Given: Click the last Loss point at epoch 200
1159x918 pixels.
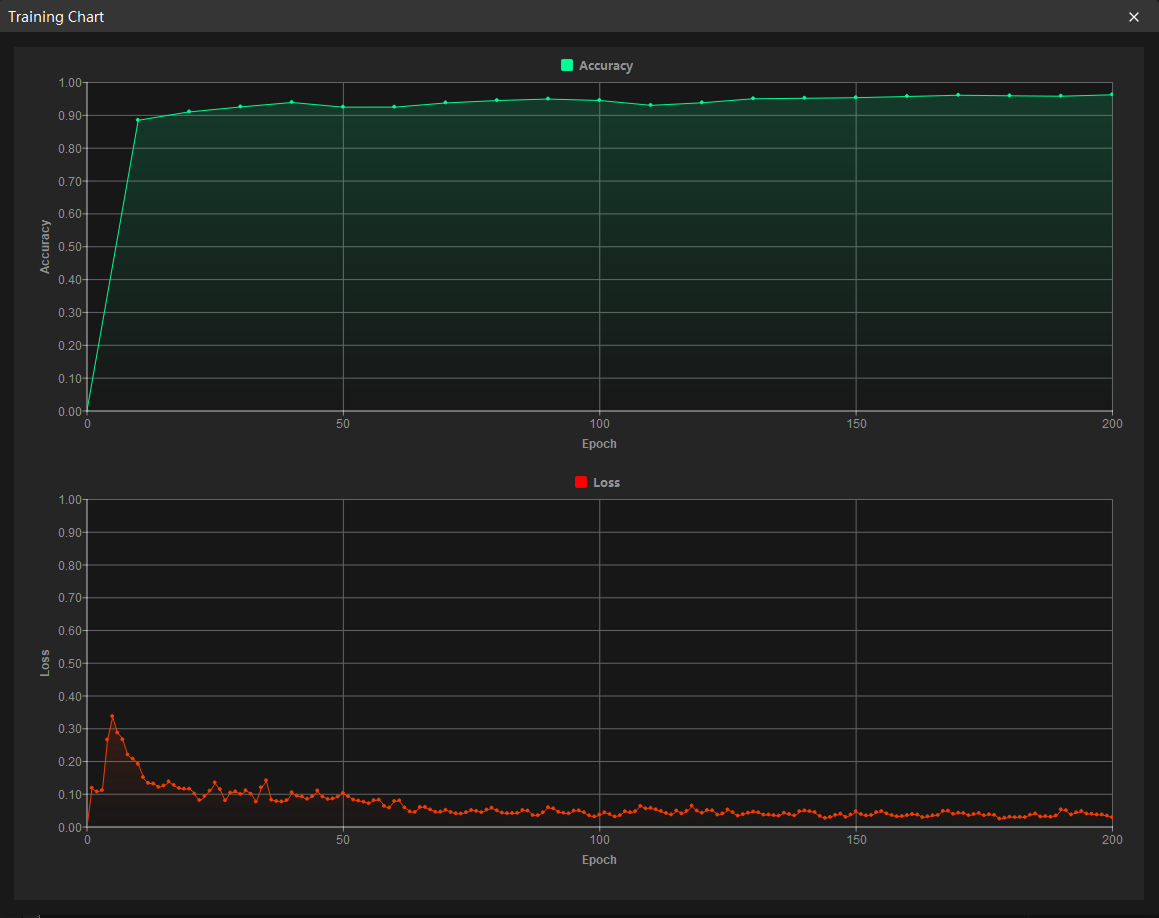Looking at the screenshot, I should pos(1112,817).
